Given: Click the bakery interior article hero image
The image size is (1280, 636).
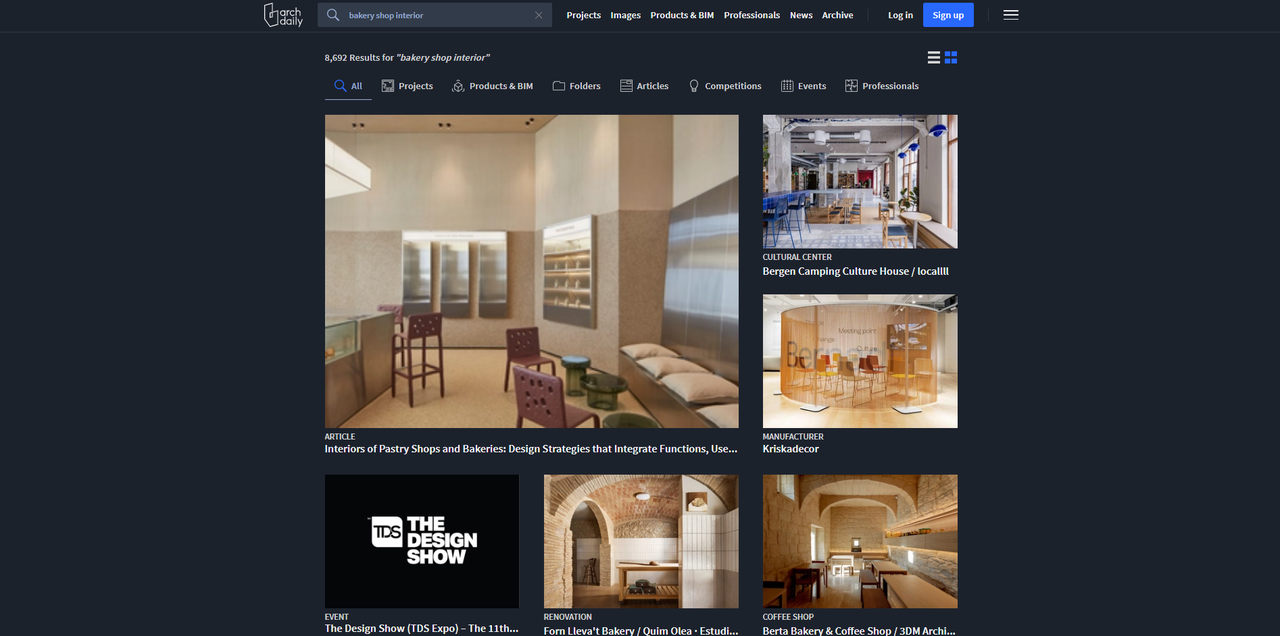Looking at the screenshot, I should click(531, 270).
